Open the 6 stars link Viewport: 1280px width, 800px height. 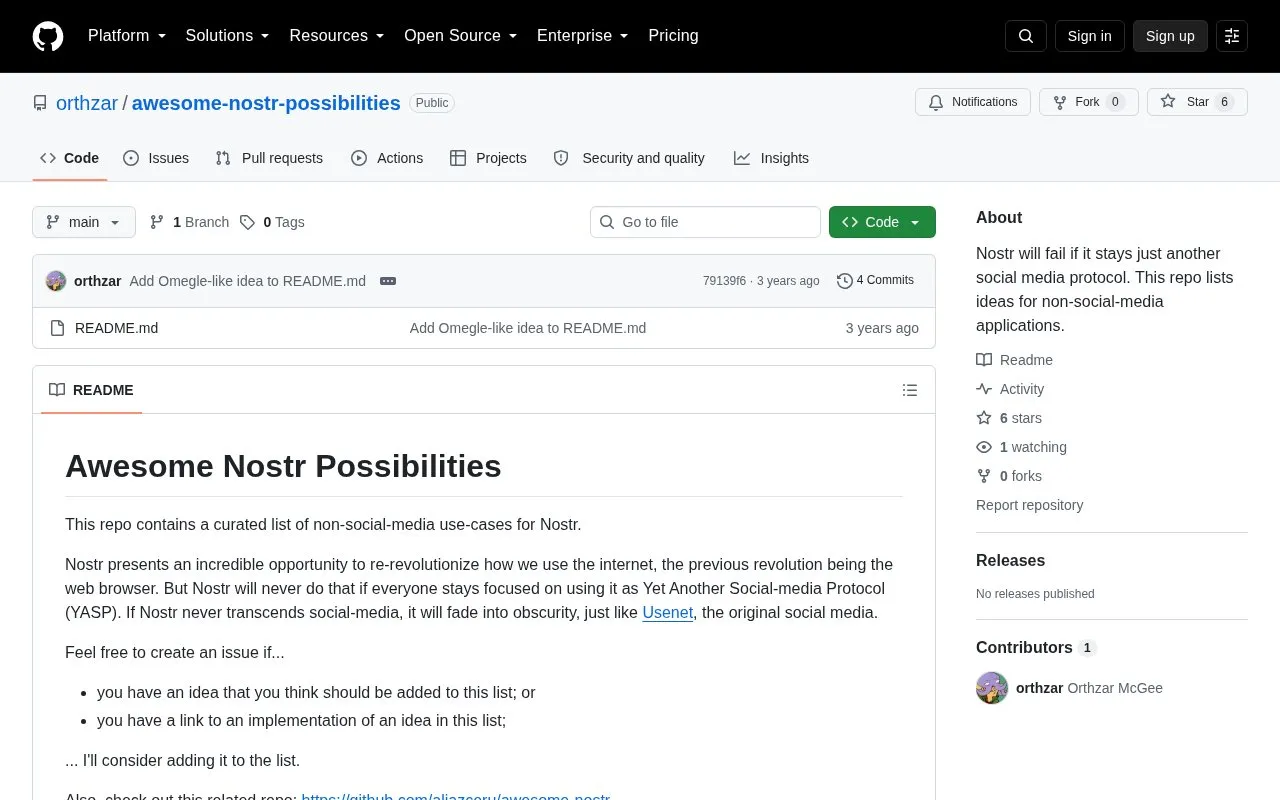point(1020,418)
